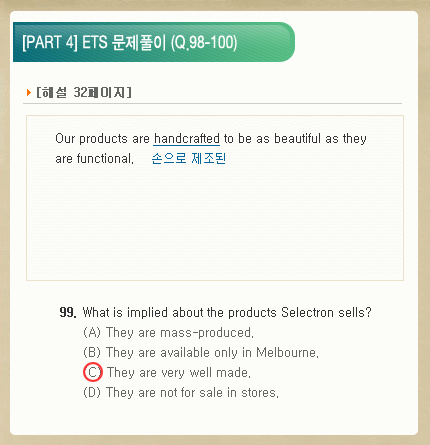Click the PART 4 ETS 문제풀이 header banner
Image resolution: width=430 pixels, height=445 pixels.
154,42
